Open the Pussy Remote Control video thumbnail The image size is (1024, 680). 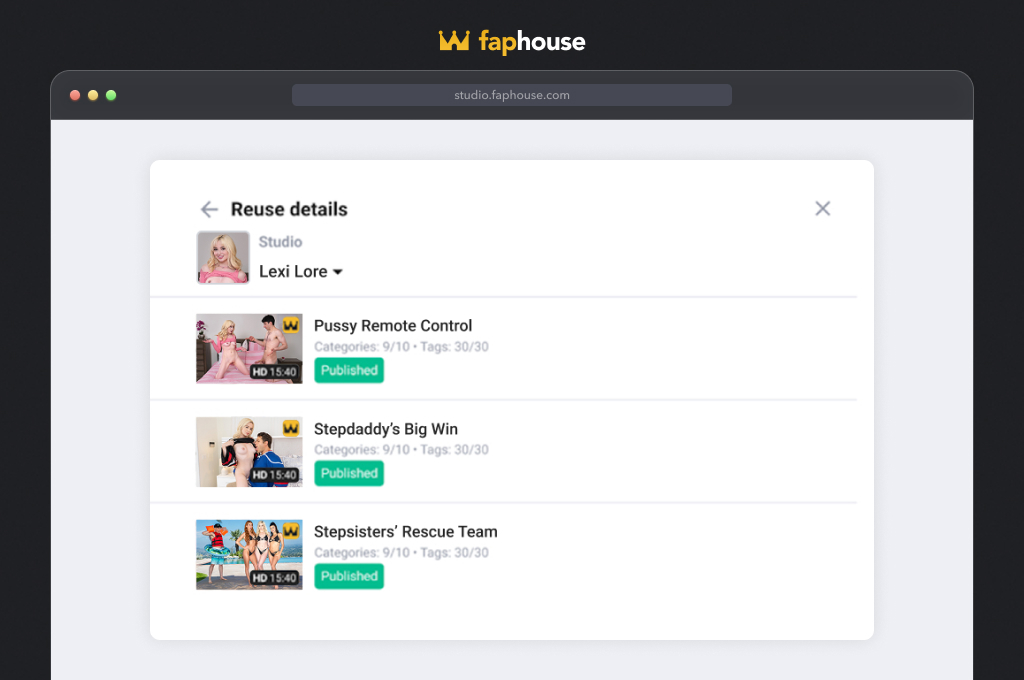click(249, 349)
